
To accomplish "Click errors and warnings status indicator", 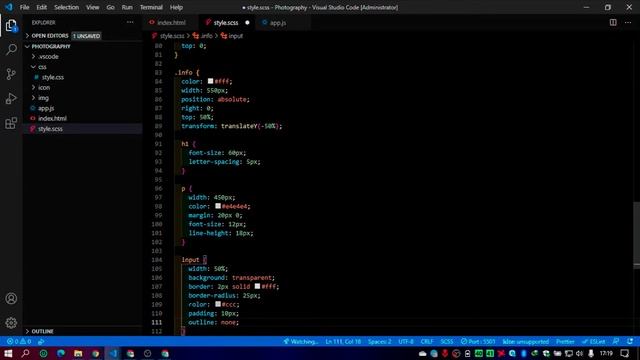I will (x=19, y=342).
